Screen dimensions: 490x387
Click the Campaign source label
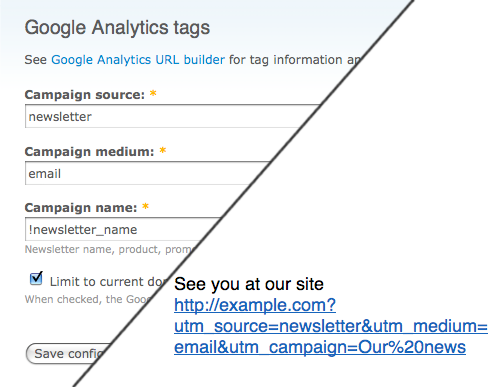click(85, 95)
